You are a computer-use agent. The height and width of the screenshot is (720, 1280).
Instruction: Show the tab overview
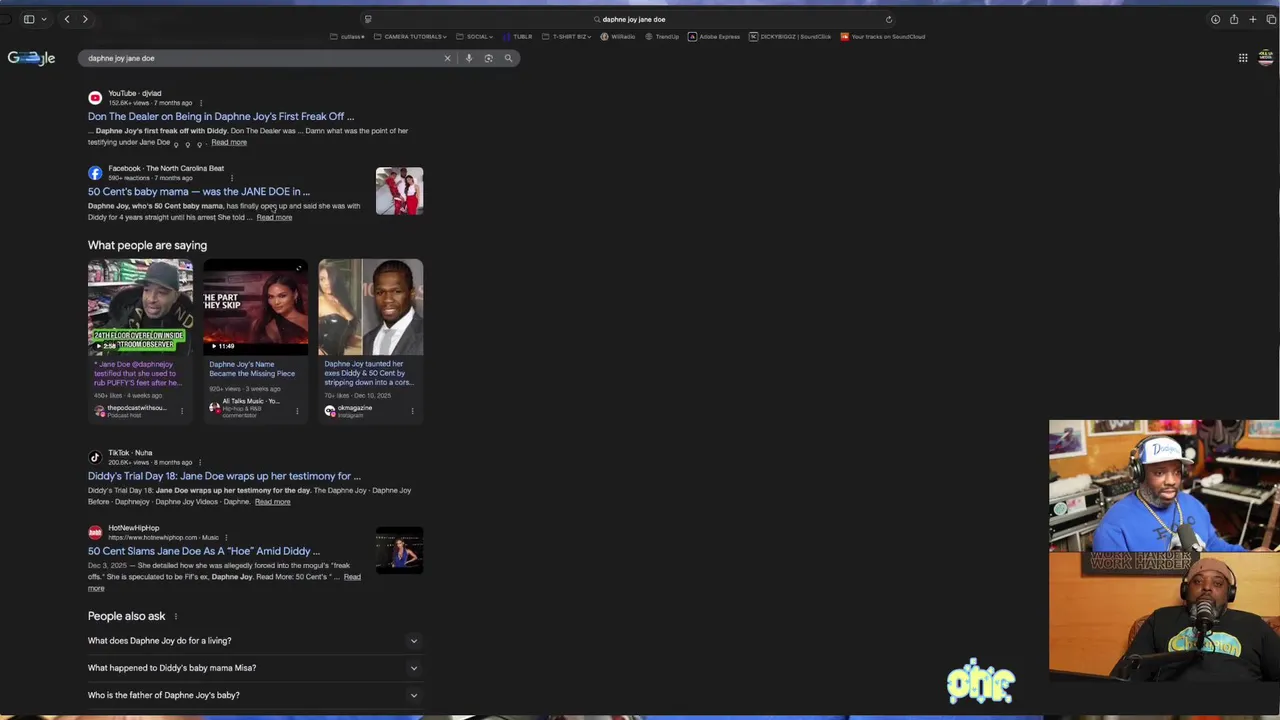[1271, 19]
